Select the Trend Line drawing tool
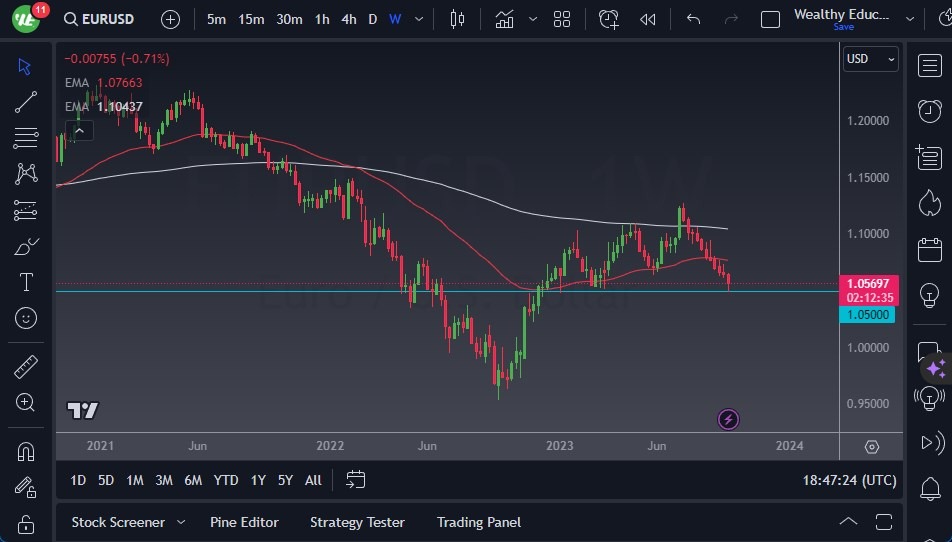Image resolution: width=952 pixels, height=542 pixels. tap(26, 101)
